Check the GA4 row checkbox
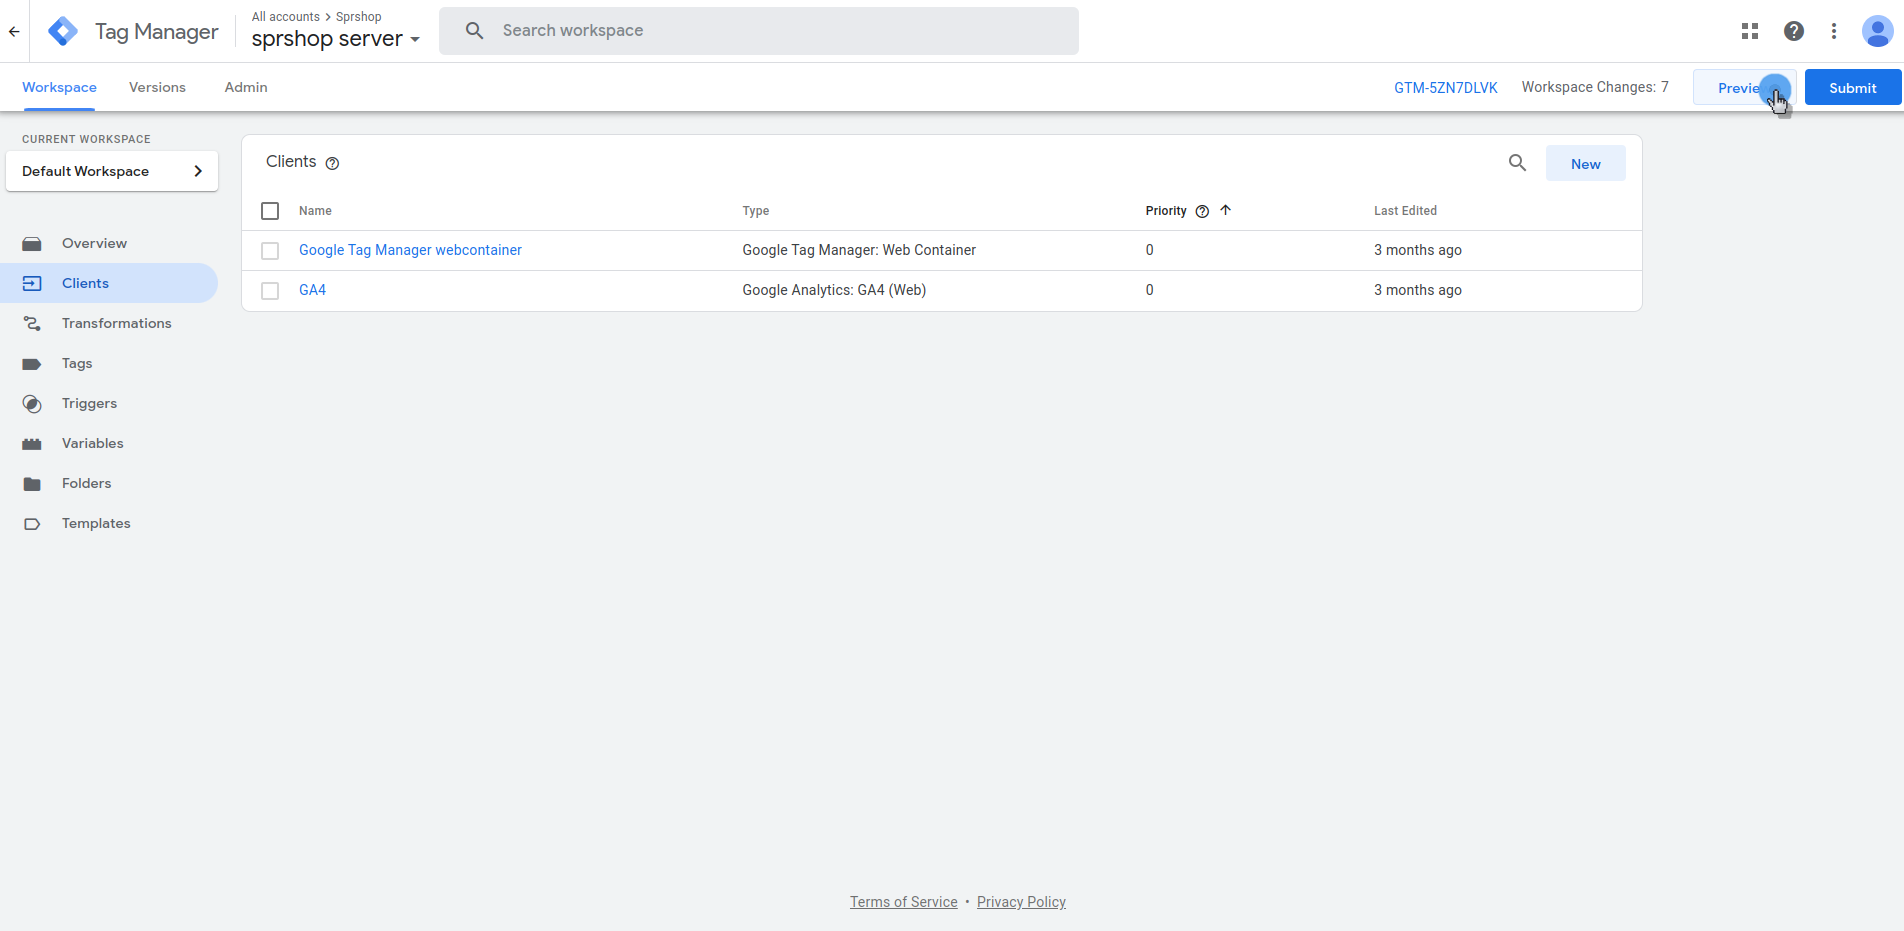The image size is (1904, 931). [270, 291]
